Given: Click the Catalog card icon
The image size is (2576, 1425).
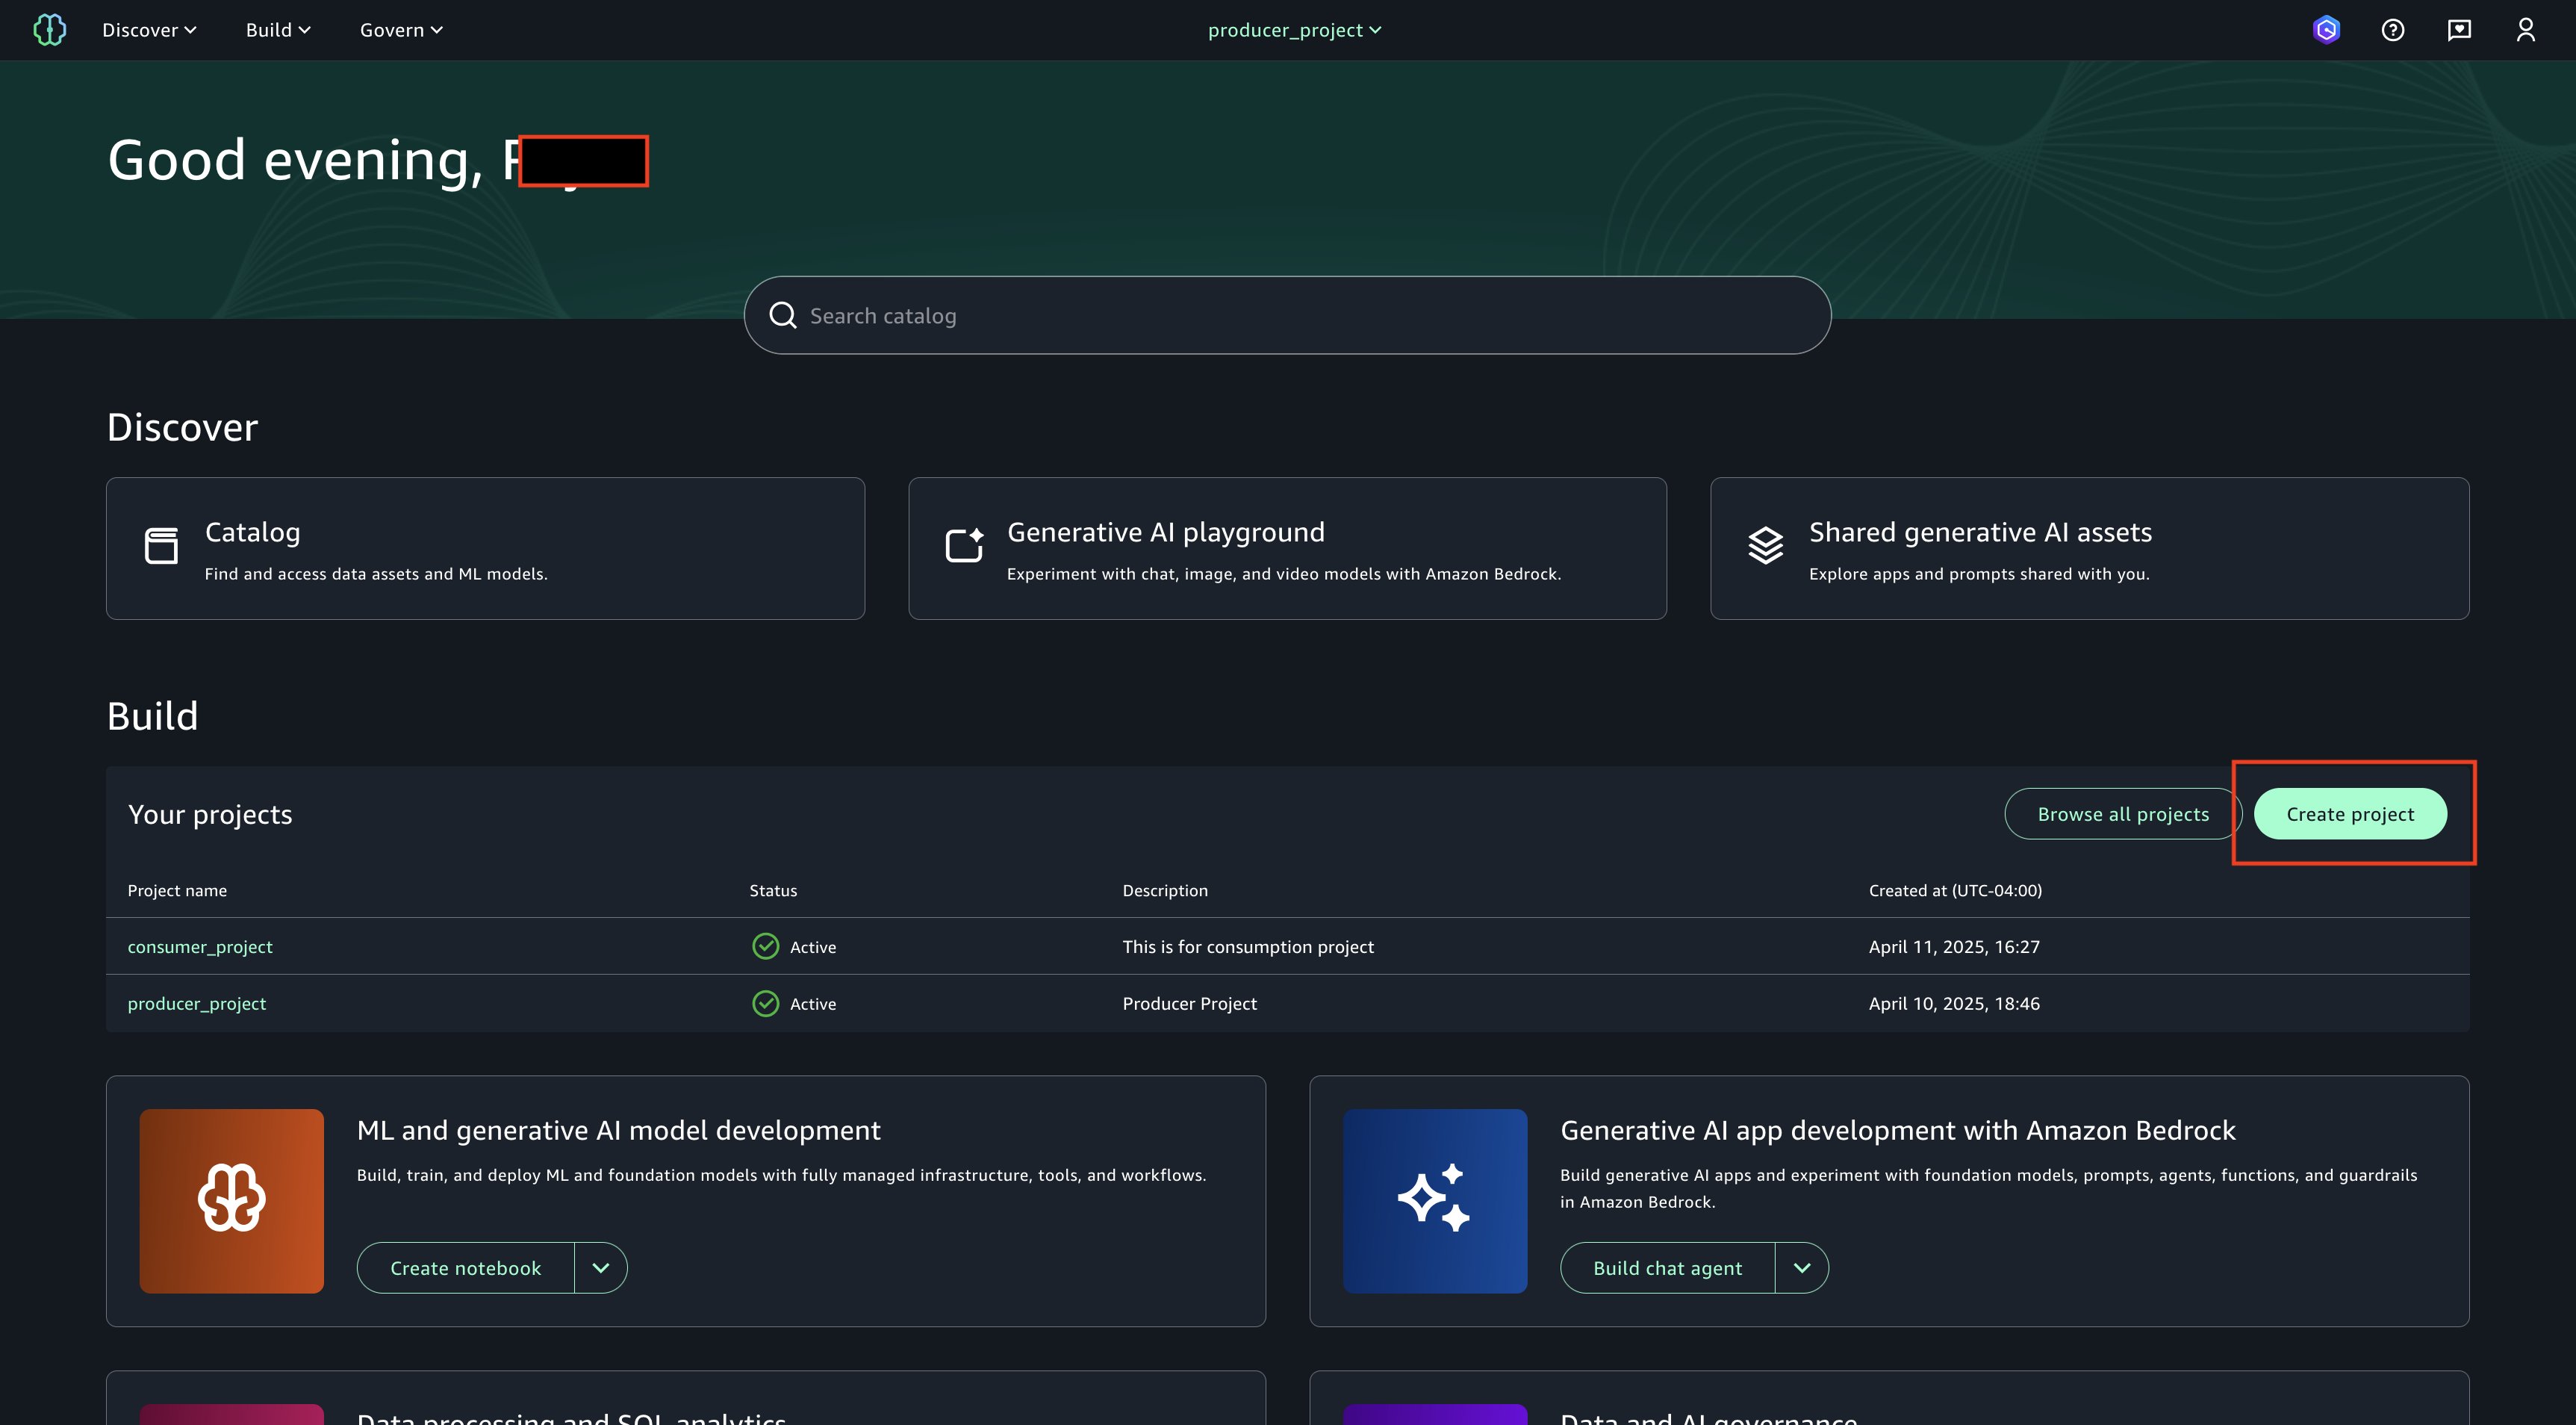Looking at the screenshot, I should click(x=161, y=546).
